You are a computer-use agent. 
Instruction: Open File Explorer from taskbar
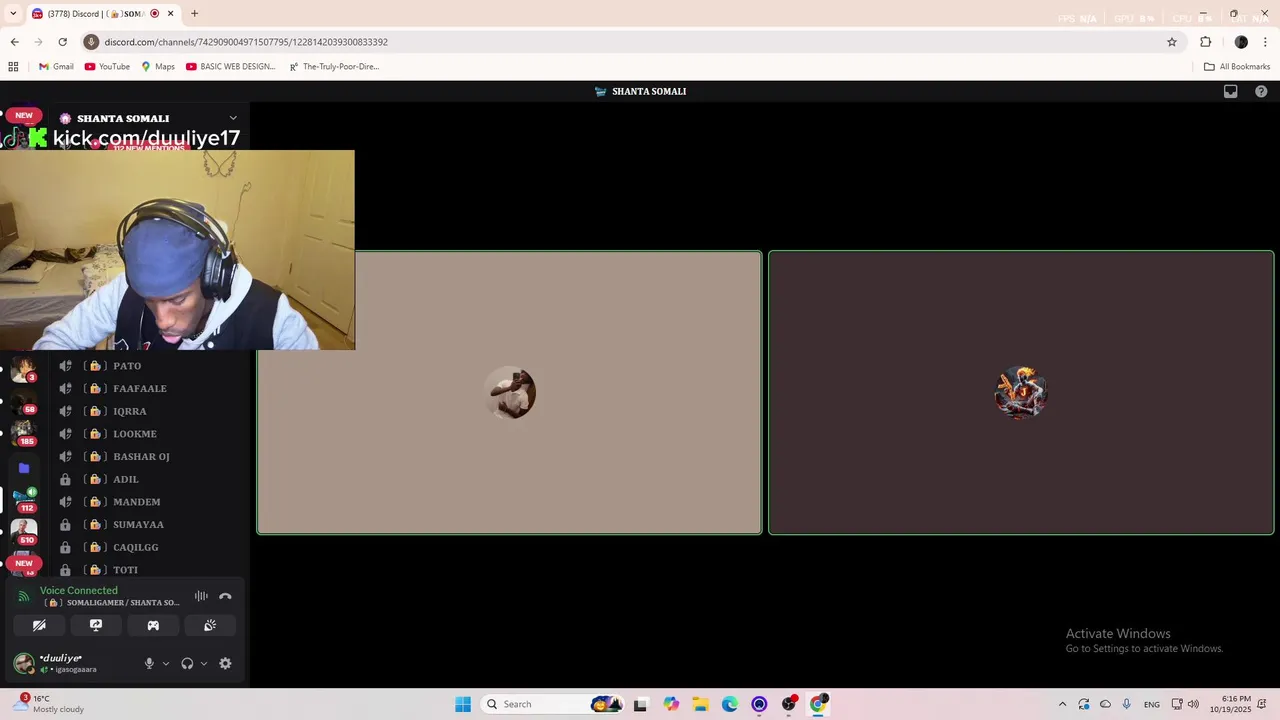700,704
